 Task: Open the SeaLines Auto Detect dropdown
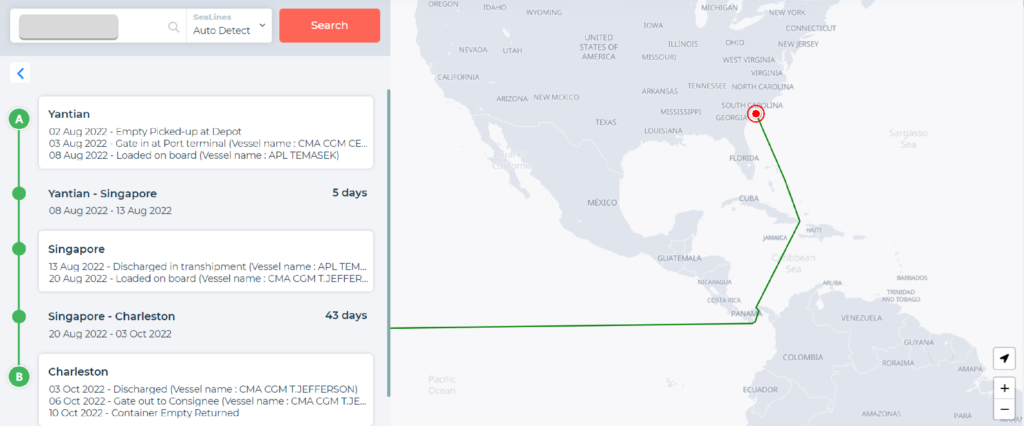click(x=229, y=25)
